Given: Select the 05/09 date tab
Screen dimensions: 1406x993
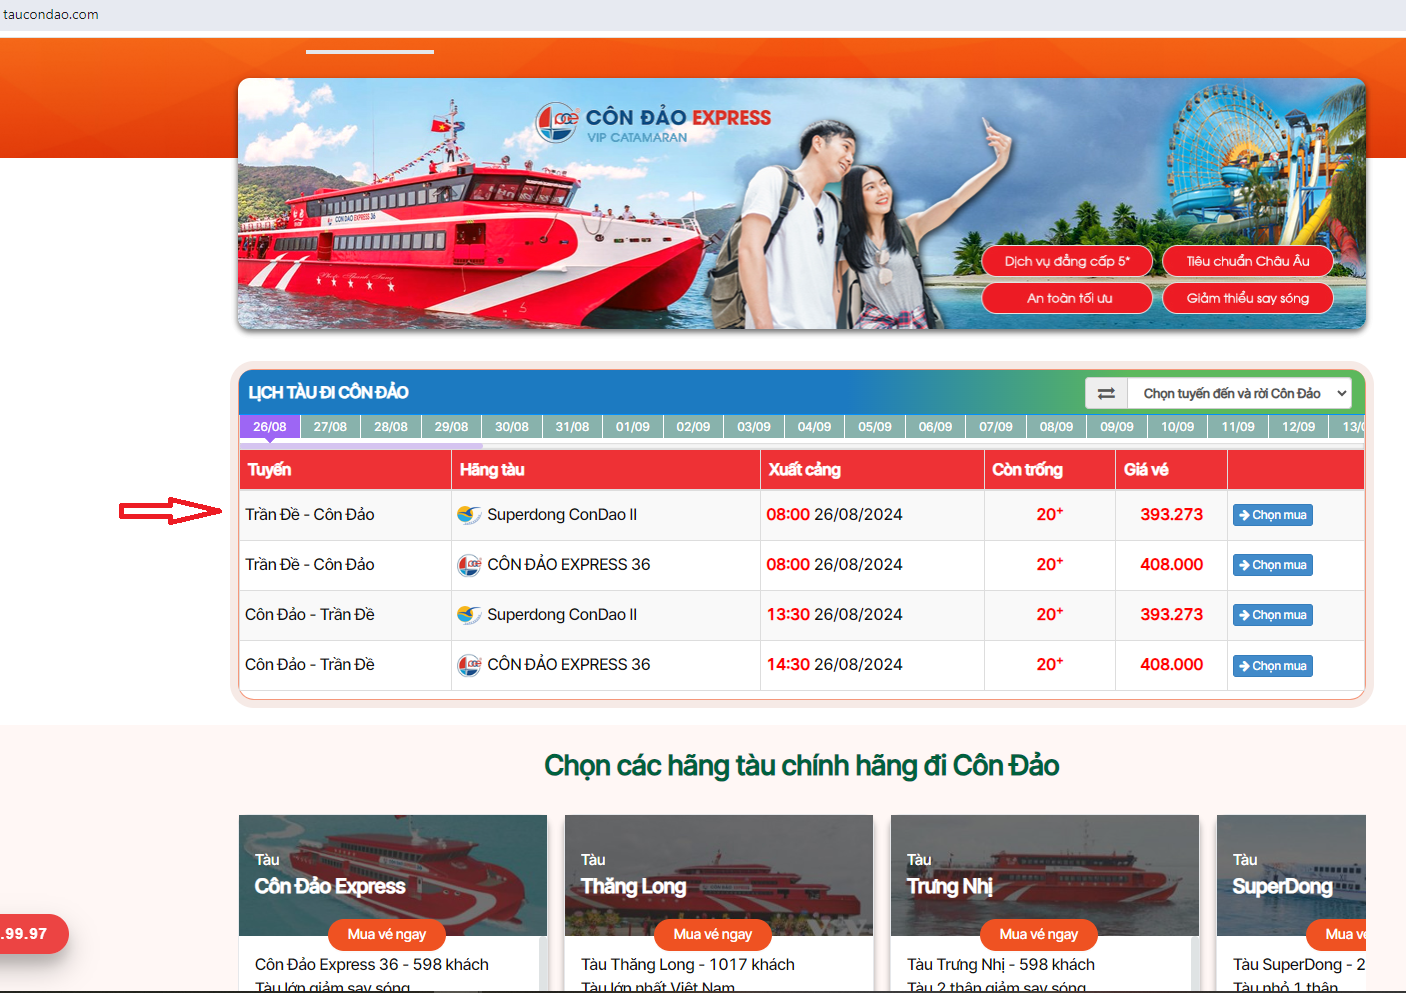Looking at the screenshot, I should pyautogui.click(x=875, y=427).
